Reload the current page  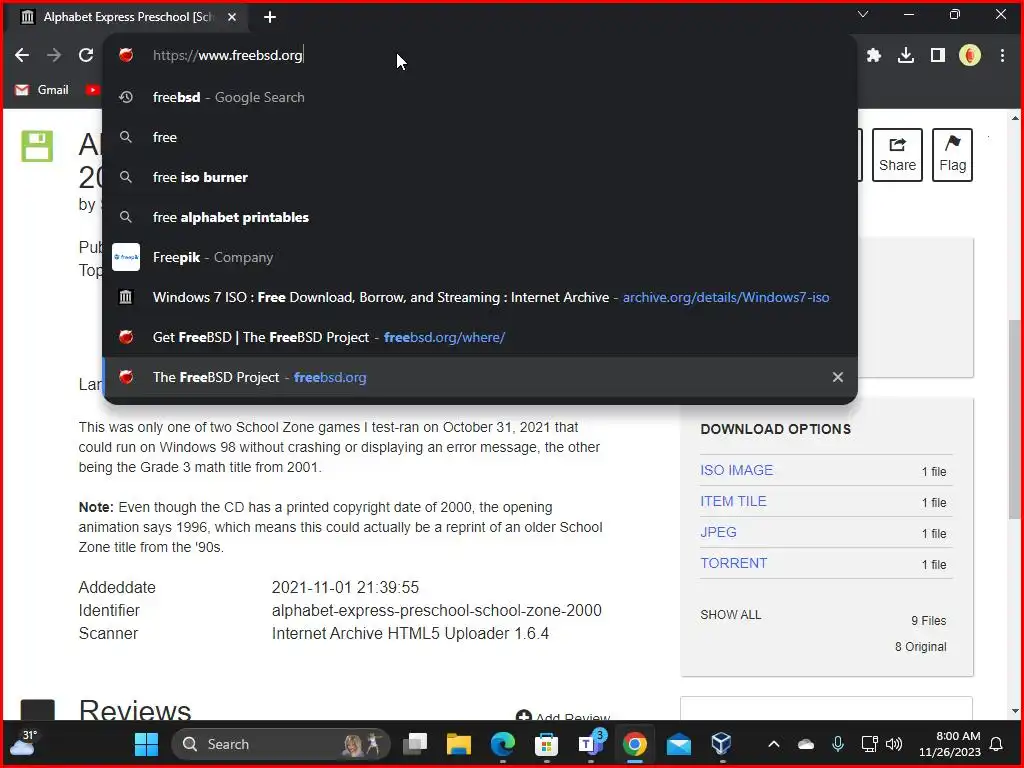[86, 56]
